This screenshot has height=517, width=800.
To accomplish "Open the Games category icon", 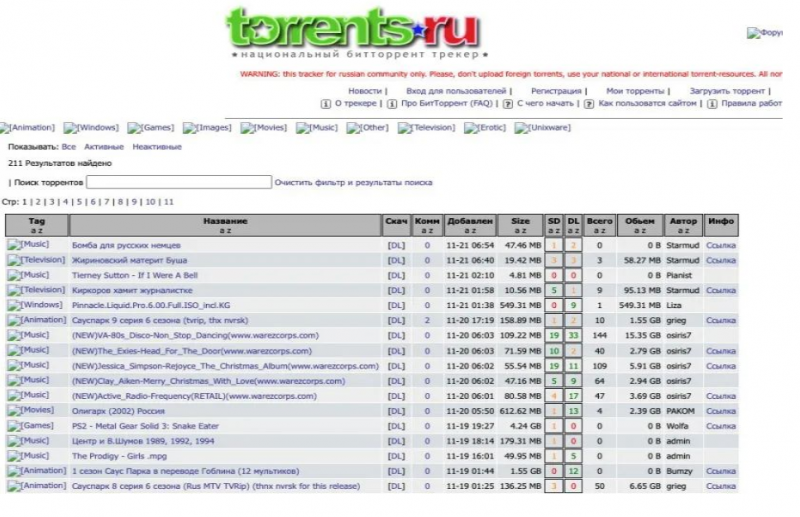I will tap(151, 128).
